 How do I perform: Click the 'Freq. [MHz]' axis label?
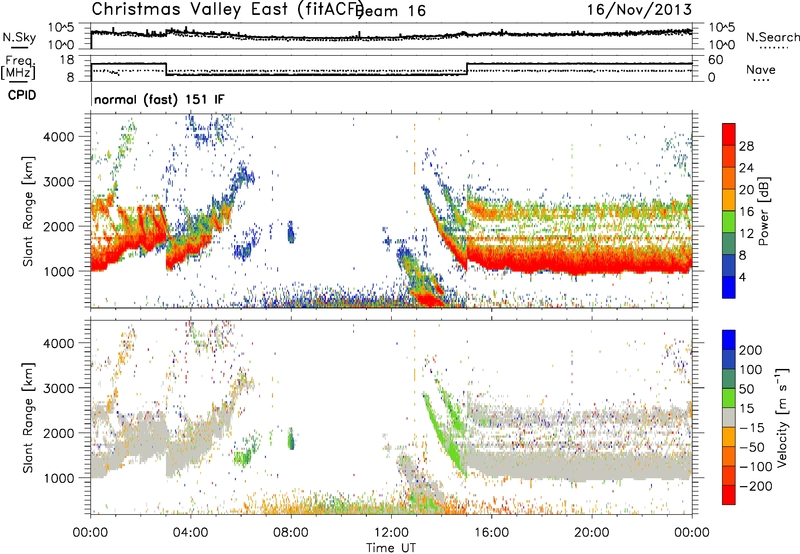(x=18, y=68)
